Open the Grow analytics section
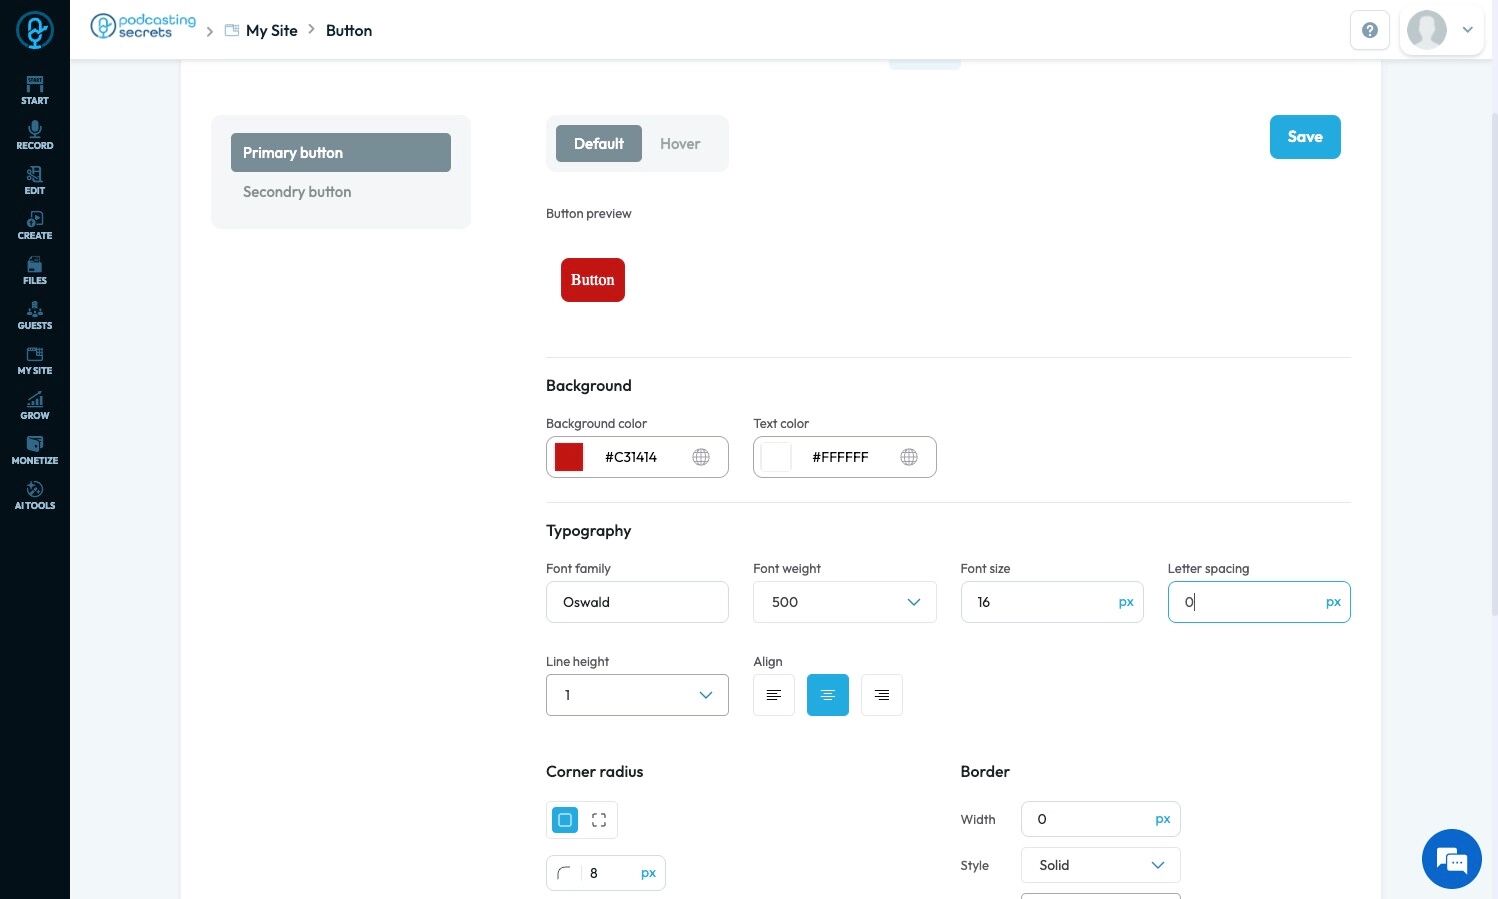 pyautogui.click(x=35, y=405)
